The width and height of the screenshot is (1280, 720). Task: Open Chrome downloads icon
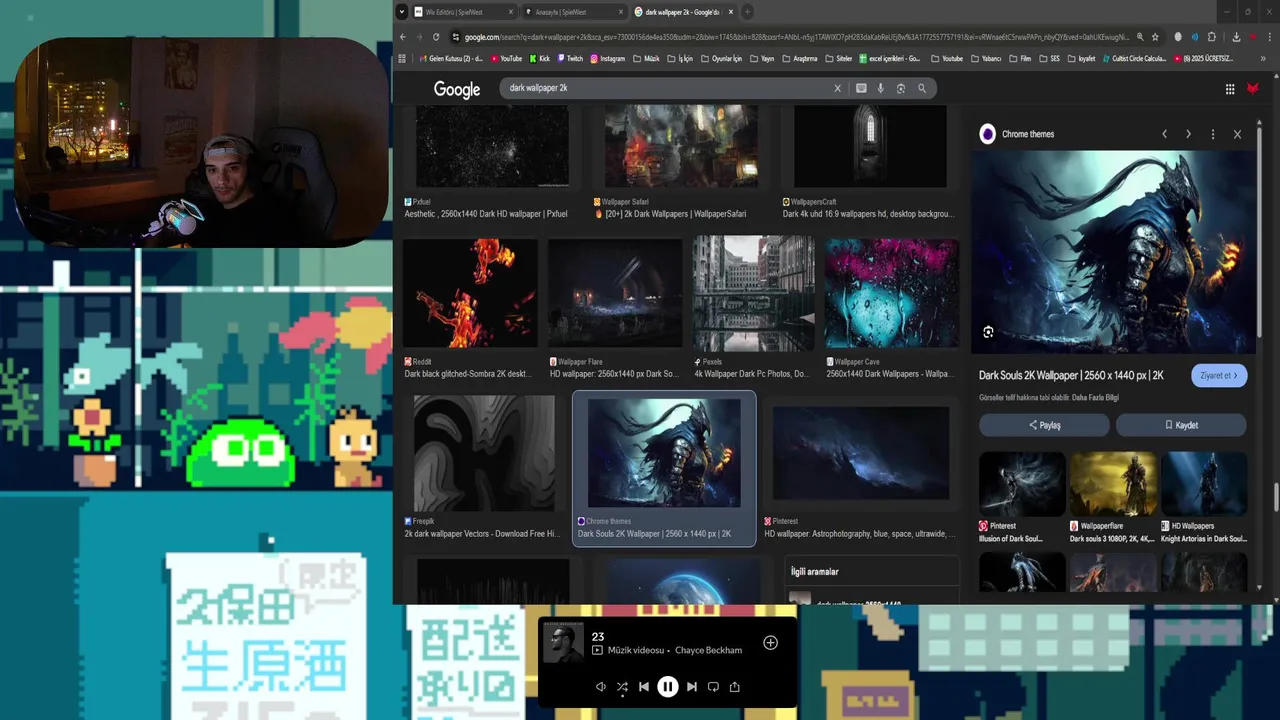[1236, 37]
